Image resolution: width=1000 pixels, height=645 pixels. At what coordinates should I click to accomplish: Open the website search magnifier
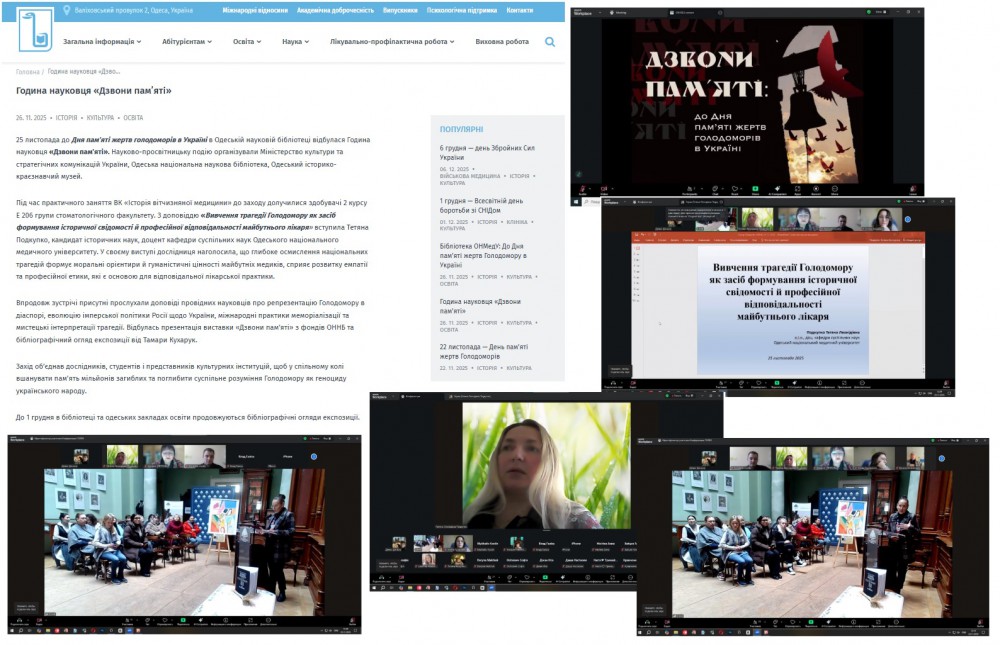[x=550, y=42]
